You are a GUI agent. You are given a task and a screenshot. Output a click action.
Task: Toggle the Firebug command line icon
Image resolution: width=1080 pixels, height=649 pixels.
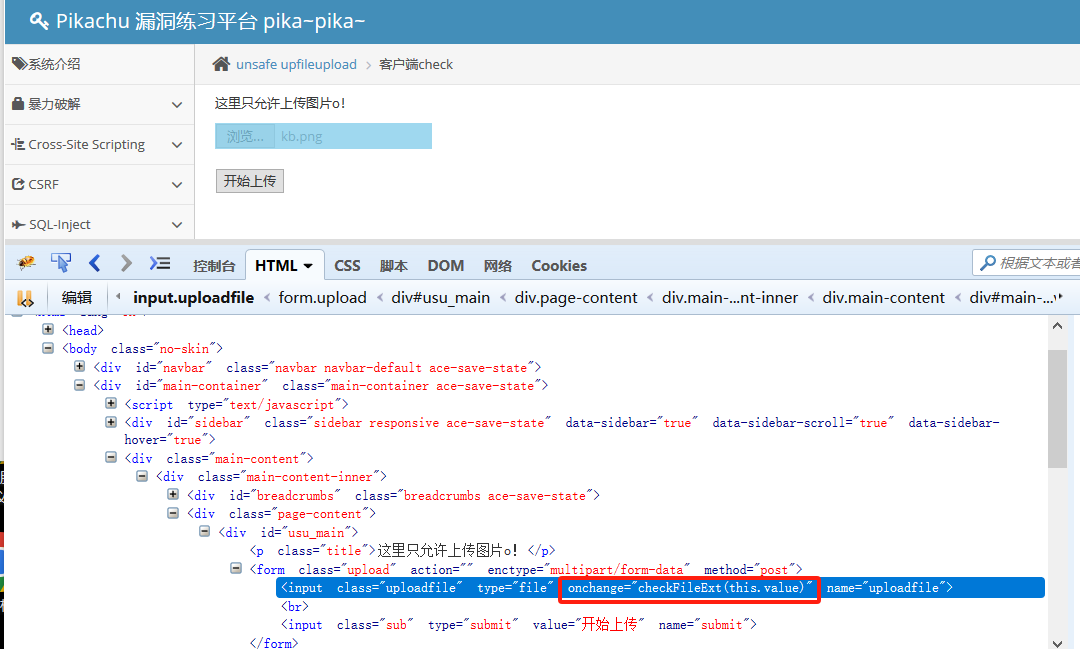pyautogui.click(x=160, y=262)
